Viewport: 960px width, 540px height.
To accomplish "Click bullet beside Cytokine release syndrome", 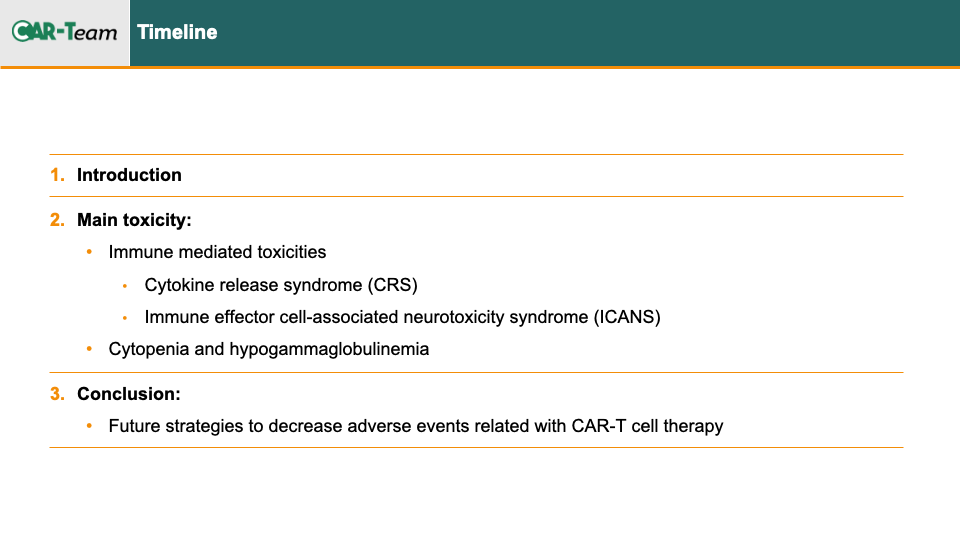I will coord(125,286).
